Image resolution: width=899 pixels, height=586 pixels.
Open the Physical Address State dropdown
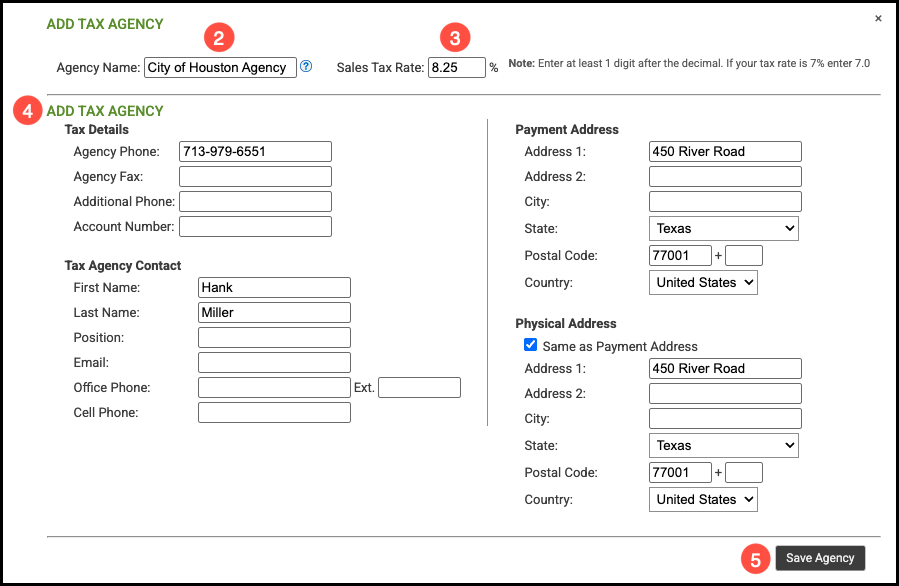[724, 446]
